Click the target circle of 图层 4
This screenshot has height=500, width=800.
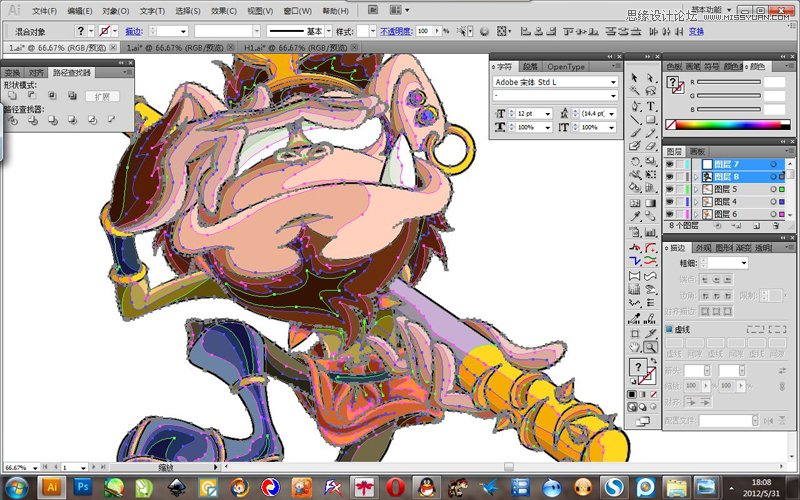[773, 202]
